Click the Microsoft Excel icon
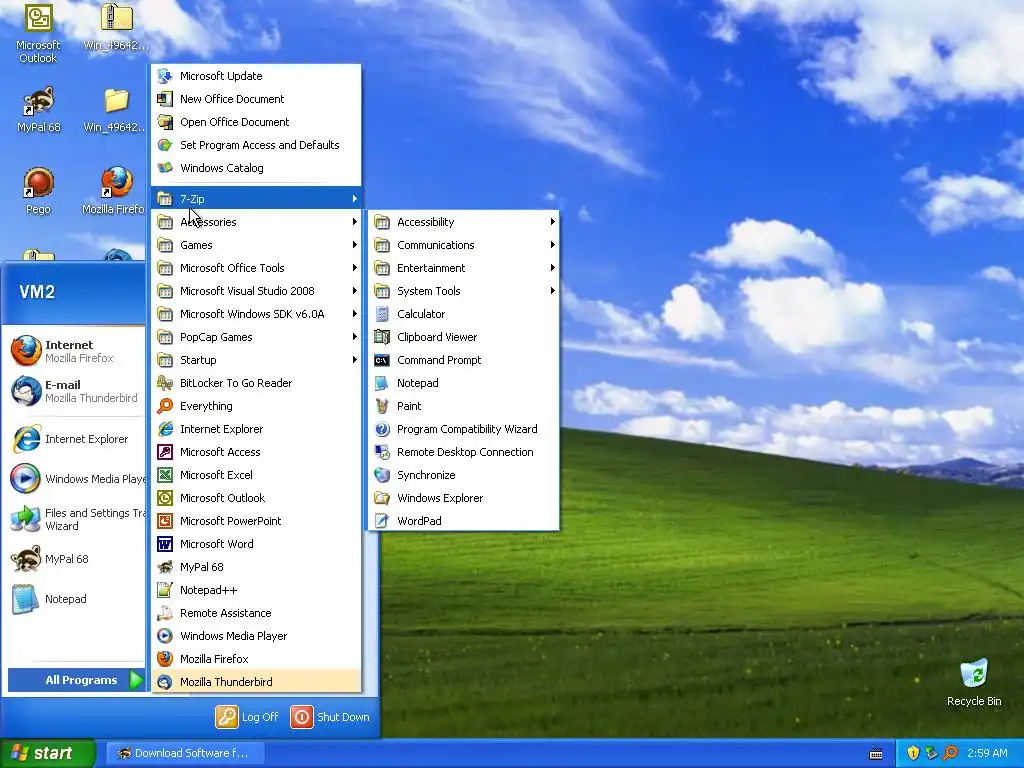 pos(165,475)
